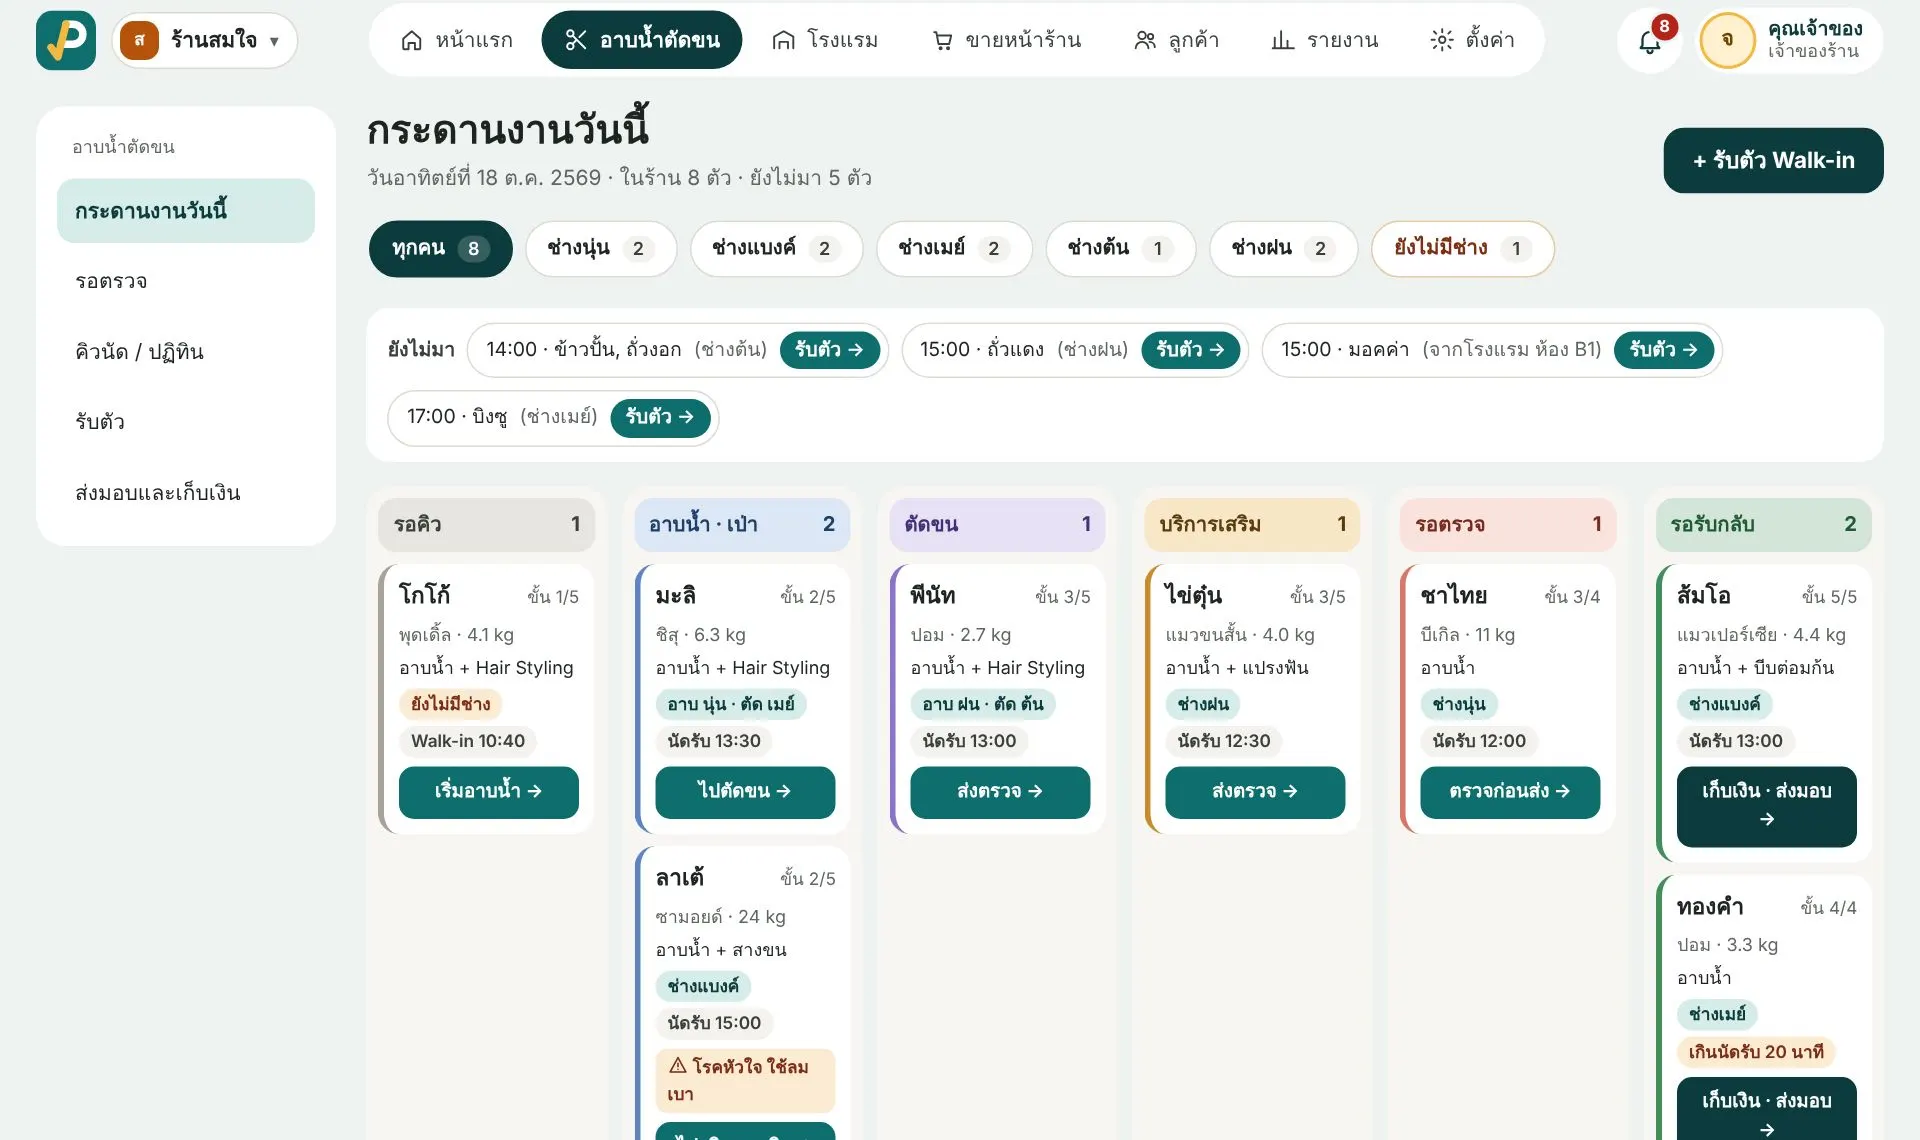Image resolution: width=1920 pixels, height=1140 pixels.
Task: Open notifications bell with 8 badge
Action: (1650, 40)
